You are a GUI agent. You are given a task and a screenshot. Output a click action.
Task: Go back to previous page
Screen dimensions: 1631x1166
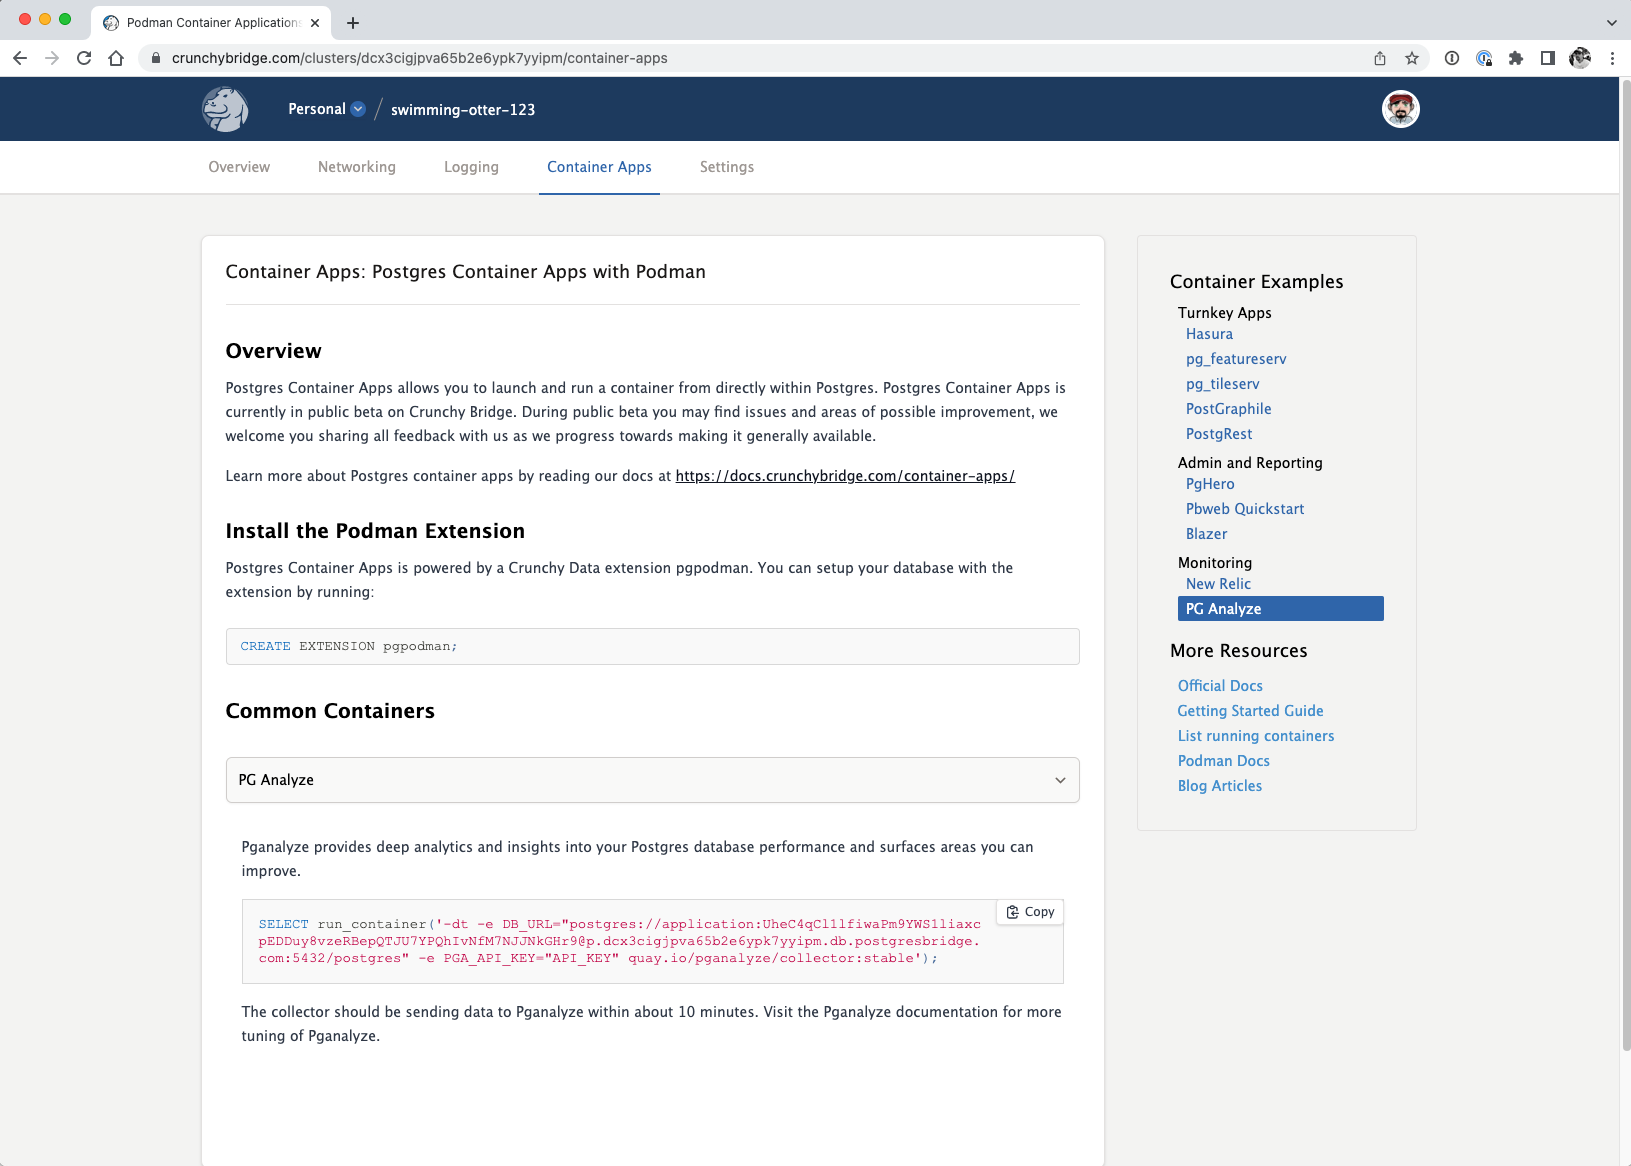click(x=20, y=58)
